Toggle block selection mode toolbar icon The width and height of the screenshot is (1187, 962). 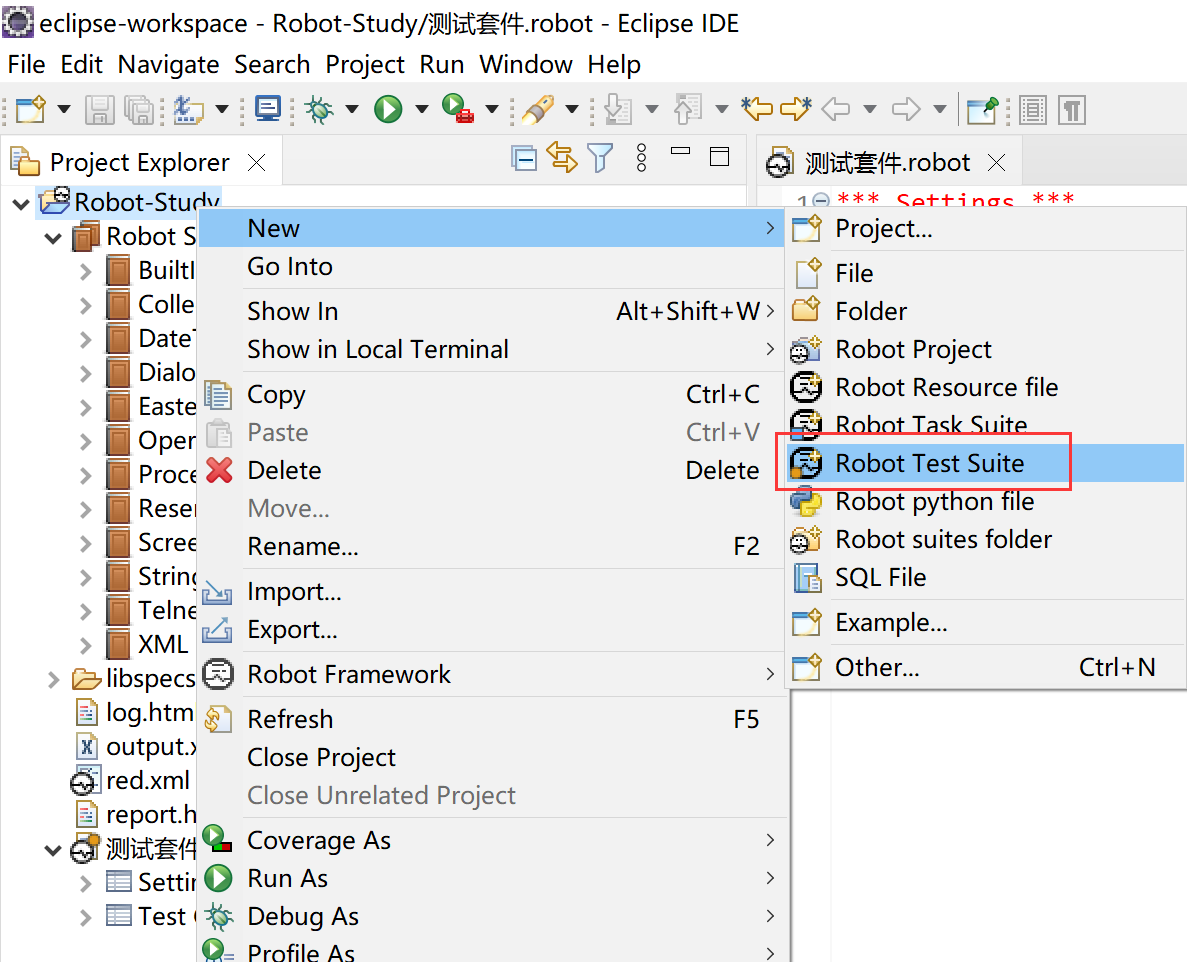(1033, 110)
